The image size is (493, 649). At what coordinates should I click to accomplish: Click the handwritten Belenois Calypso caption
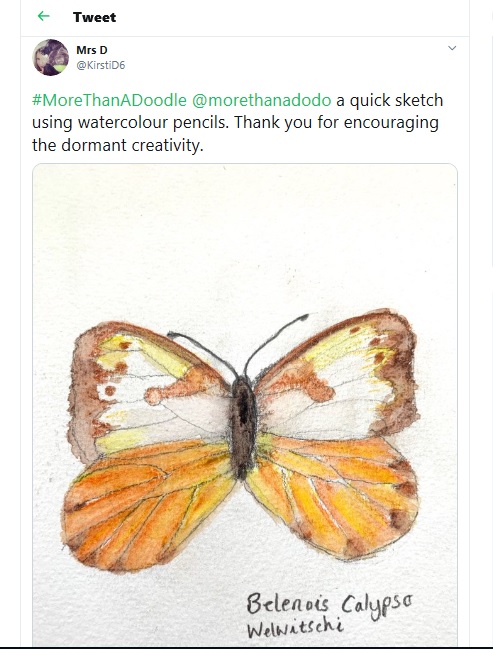tap(329, 604)
